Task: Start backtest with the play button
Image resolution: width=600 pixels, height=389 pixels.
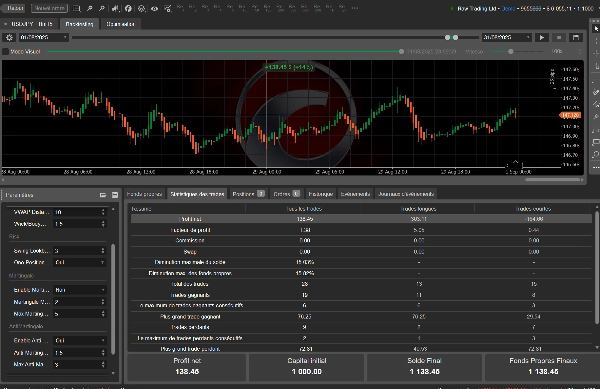Action: point(542,37)
